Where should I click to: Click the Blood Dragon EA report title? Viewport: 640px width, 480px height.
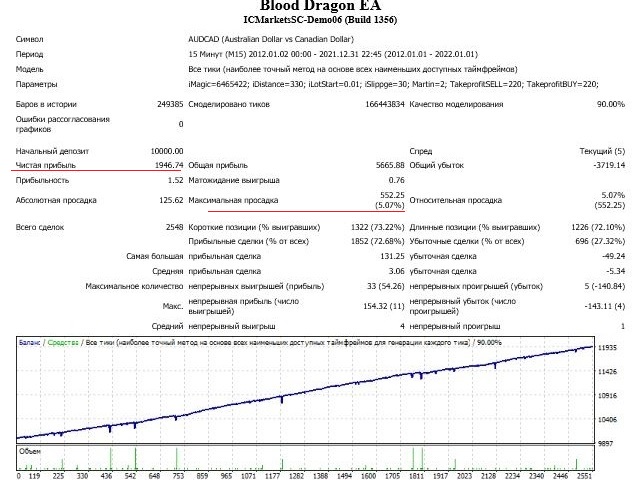(320, 6)
